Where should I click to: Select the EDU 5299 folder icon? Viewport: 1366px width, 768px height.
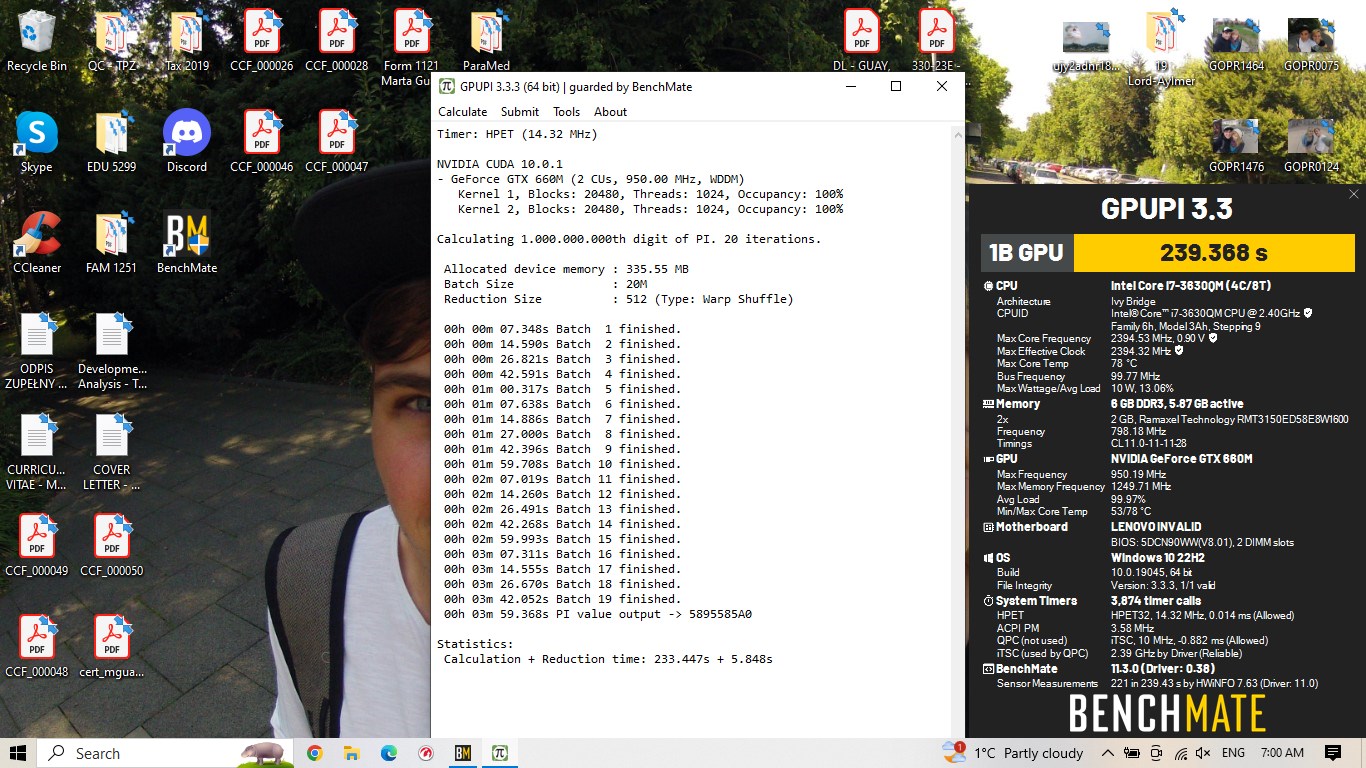pyautogui.click(x=112, y=141)
